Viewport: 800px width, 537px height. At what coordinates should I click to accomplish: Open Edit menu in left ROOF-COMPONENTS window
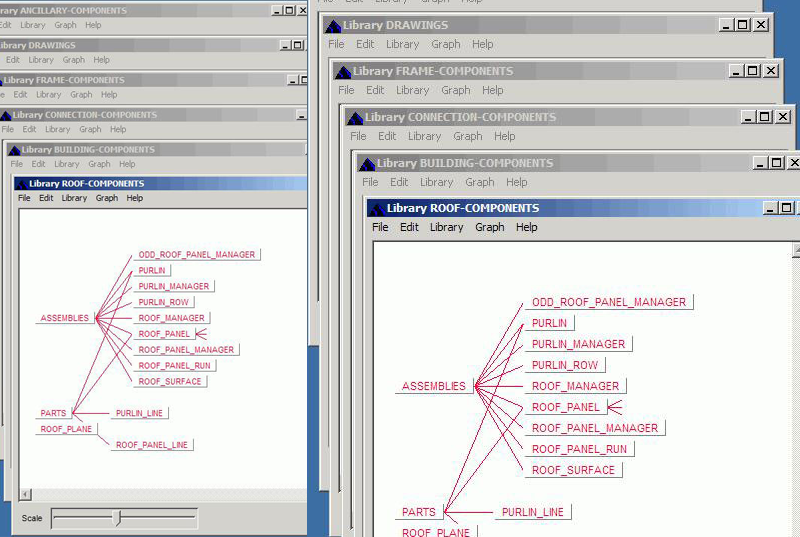[x=46, y=198]
